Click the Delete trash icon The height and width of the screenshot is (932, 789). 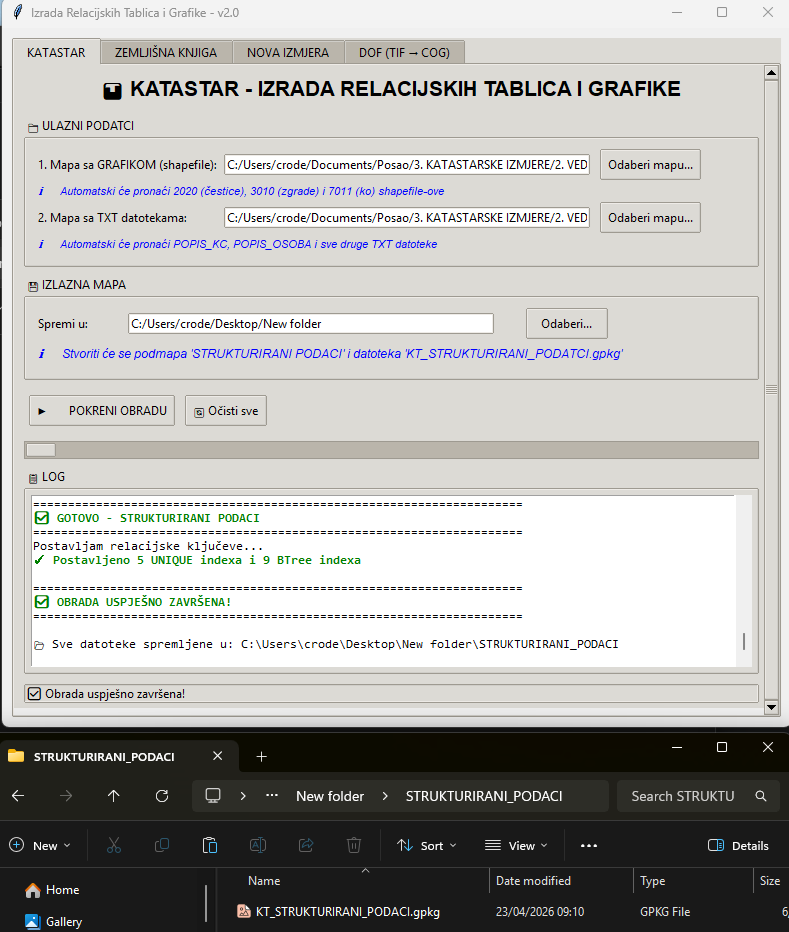(354, 845)
